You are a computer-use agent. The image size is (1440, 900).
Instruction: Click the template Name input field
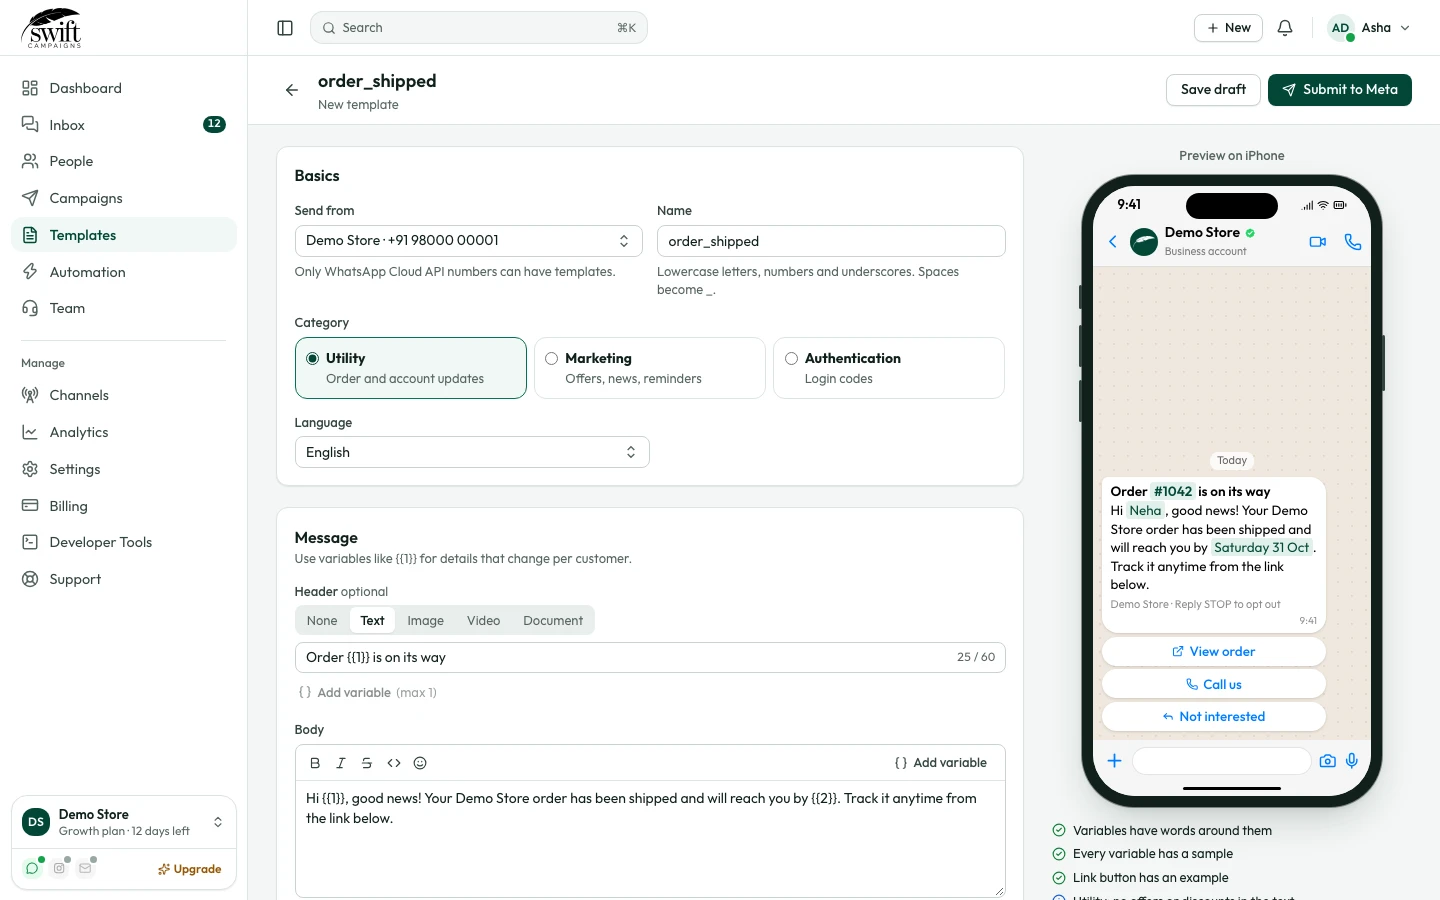click(831, 241)
